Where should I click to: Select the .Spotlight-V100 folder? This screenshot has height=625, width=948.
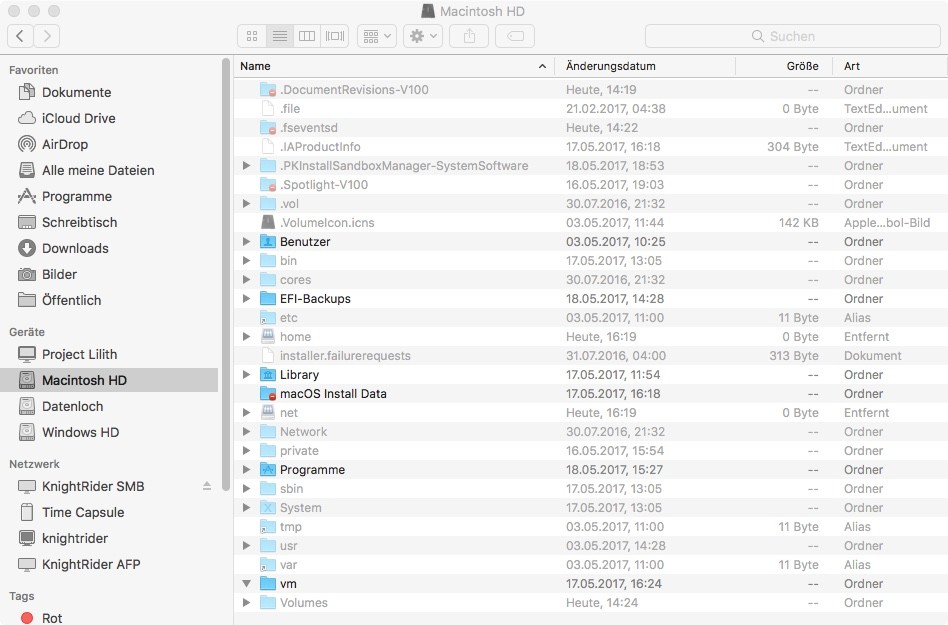[x=591, y=184]
